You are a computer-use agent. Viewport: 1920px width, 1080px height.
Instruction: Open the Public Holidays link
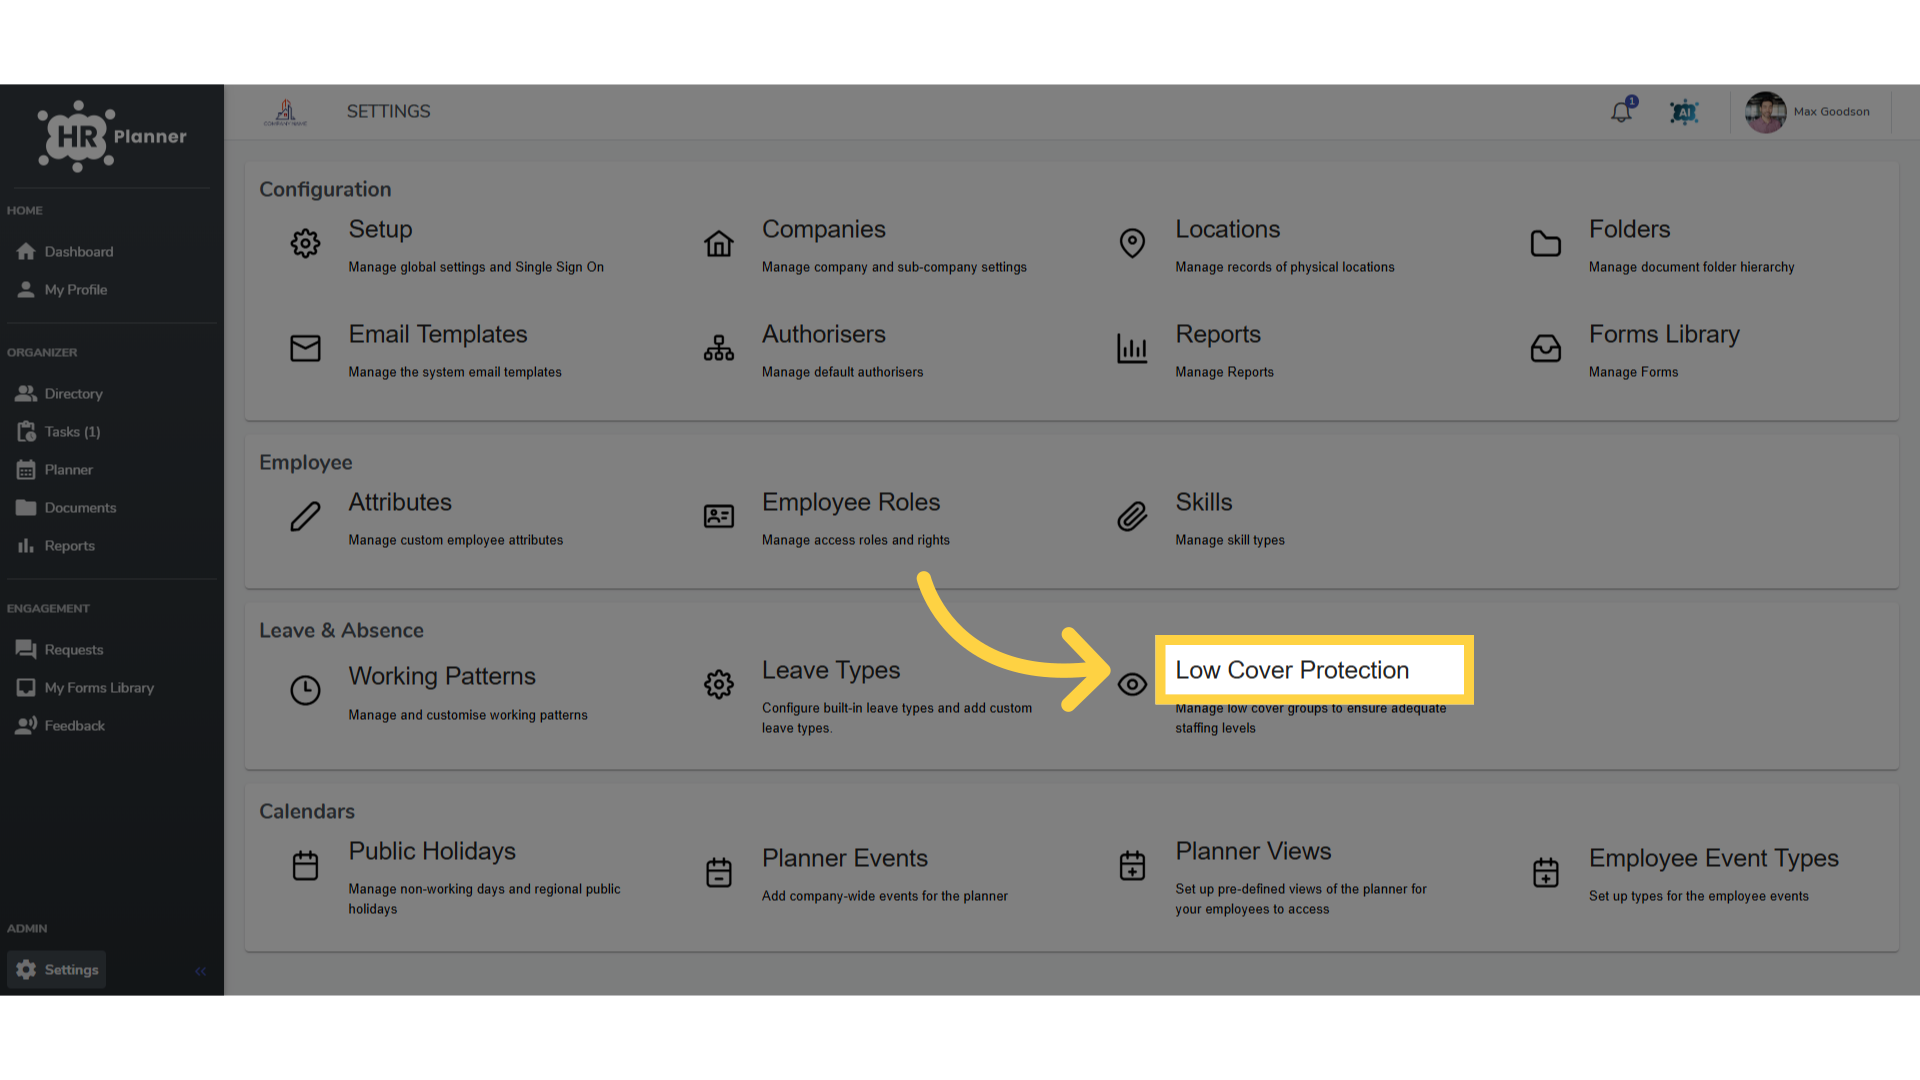[x=432, y=851]
